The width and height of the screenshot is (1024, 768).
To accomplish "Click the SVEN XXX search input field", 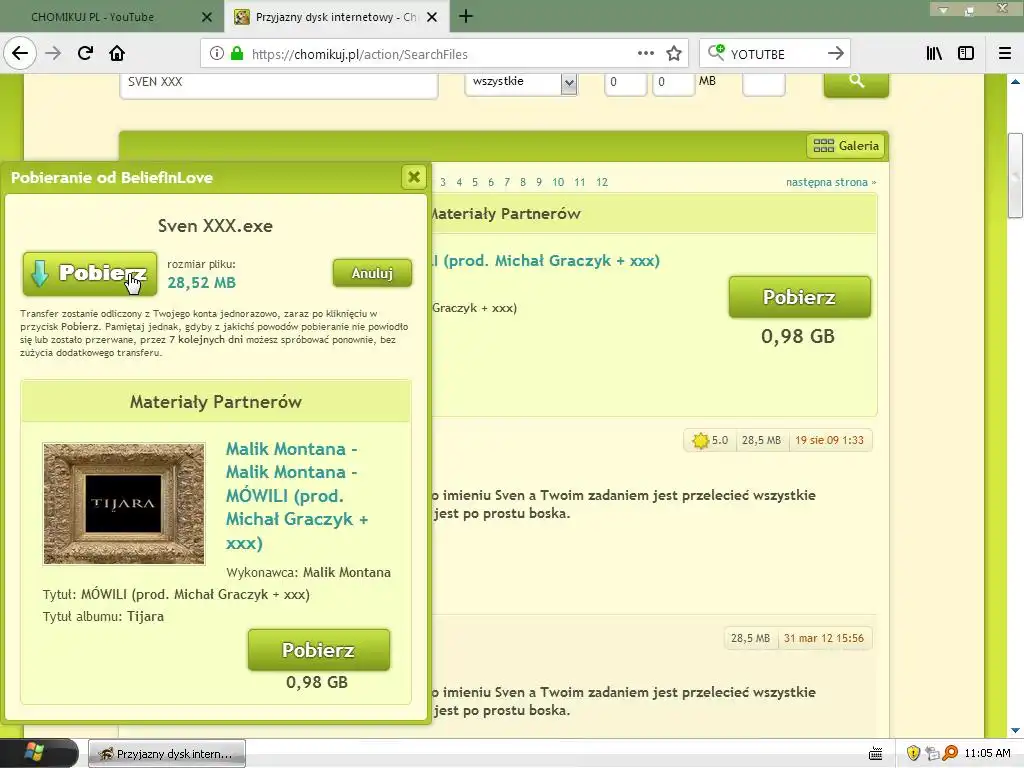I will click(279, 85).
